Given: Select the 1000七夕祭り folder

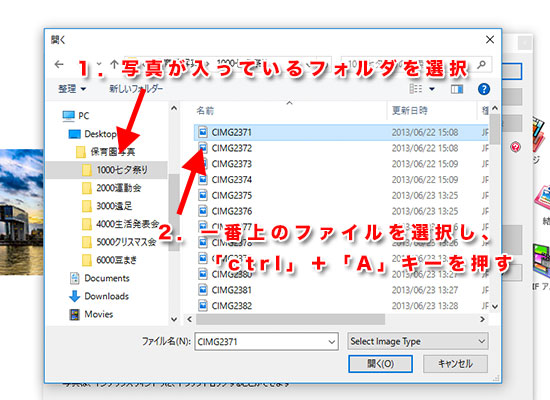Looking at the screenshot, I should [x=122, y=170].
